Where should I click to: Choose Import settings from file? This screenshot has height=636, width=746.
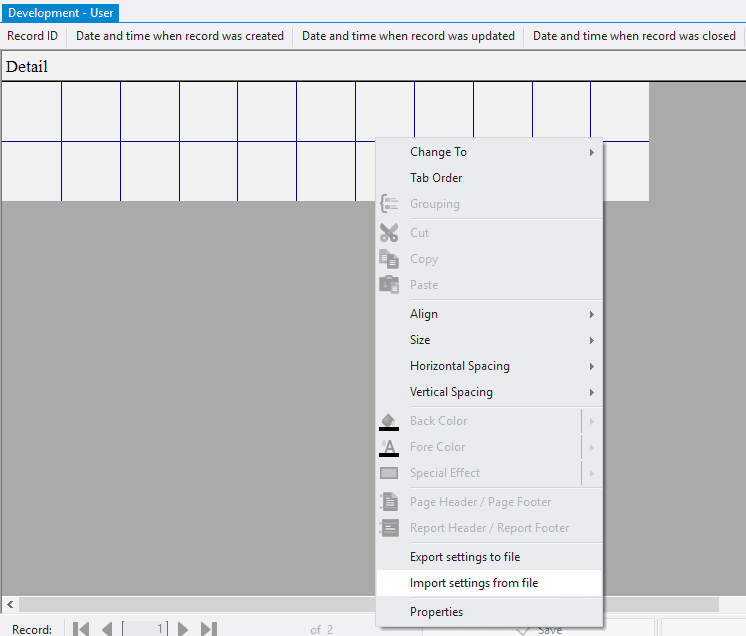474,583
